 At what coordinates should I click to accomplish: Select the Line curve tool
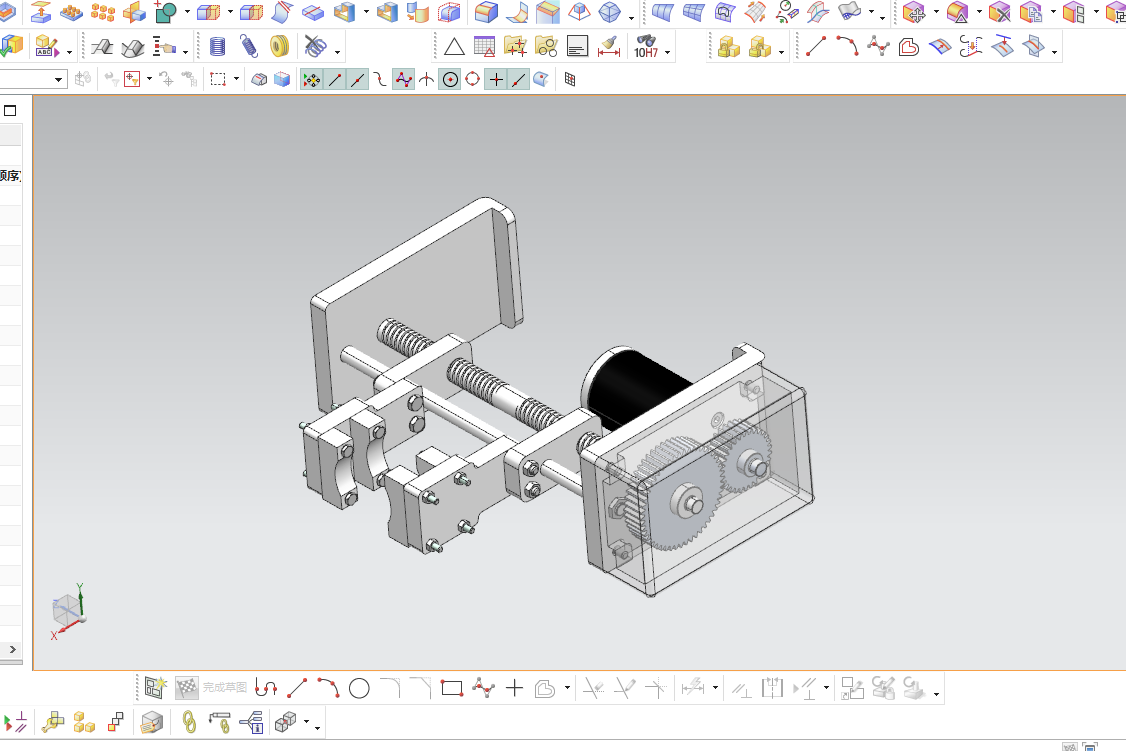pyautogui.click(x=816, y=47)
